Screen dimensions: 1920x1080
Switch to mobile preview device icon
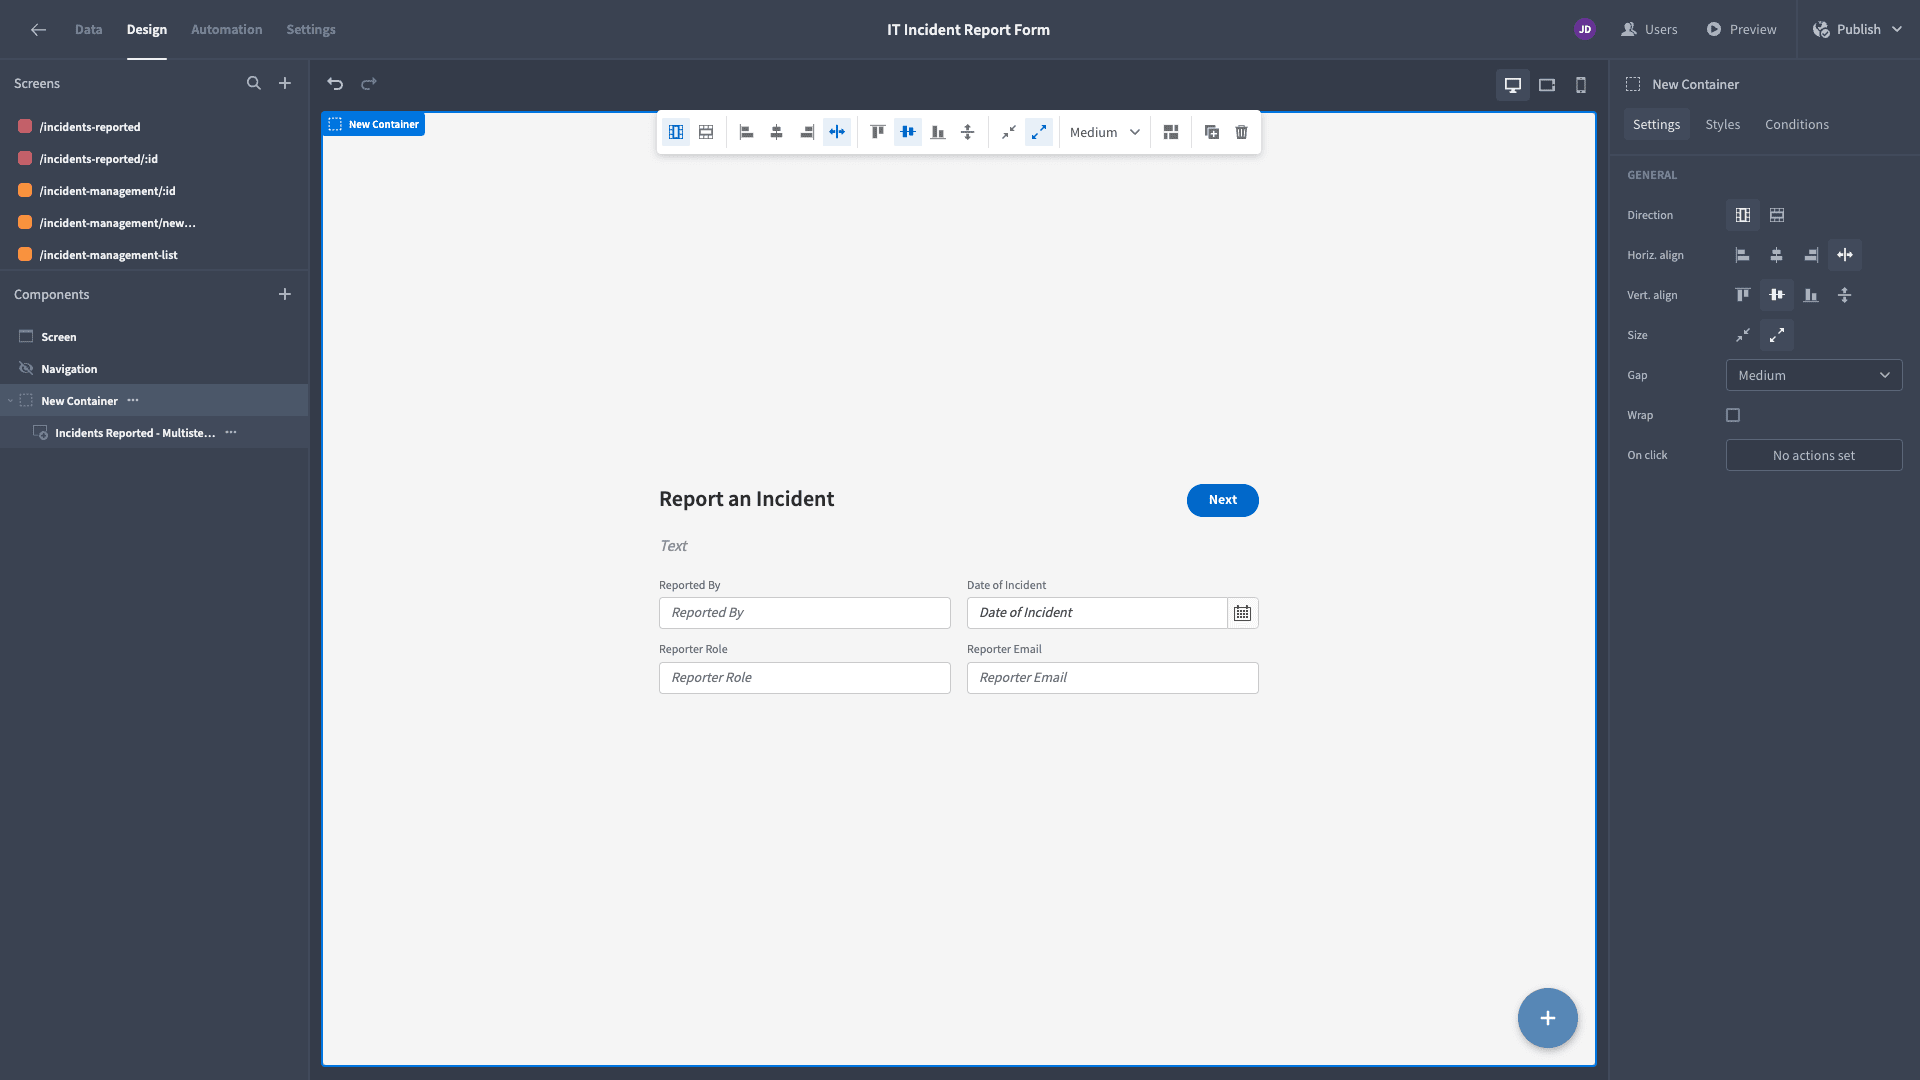[x=1581, y=85]
